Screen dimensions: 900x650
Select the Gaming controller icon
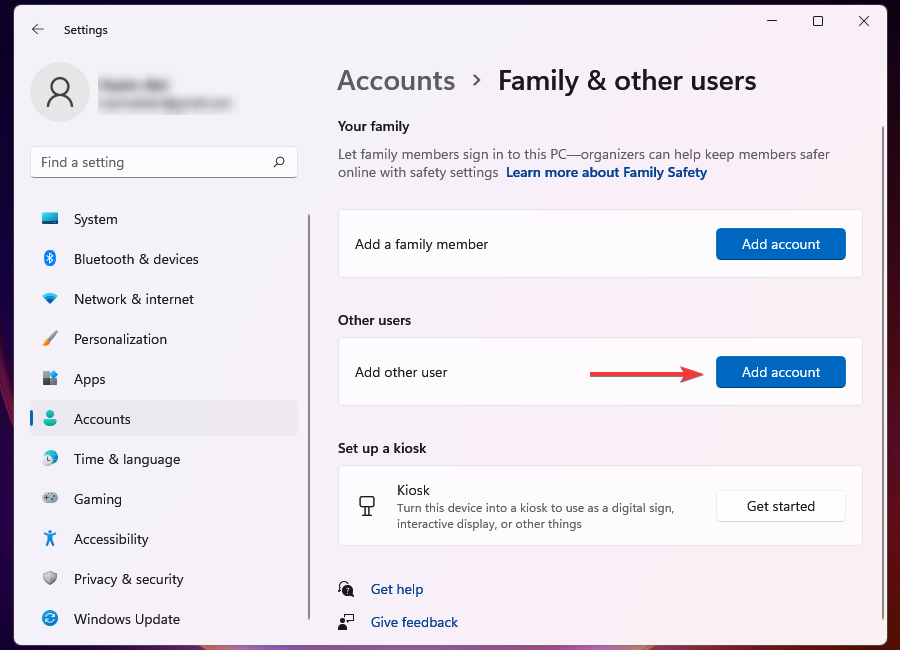[50, 499]
